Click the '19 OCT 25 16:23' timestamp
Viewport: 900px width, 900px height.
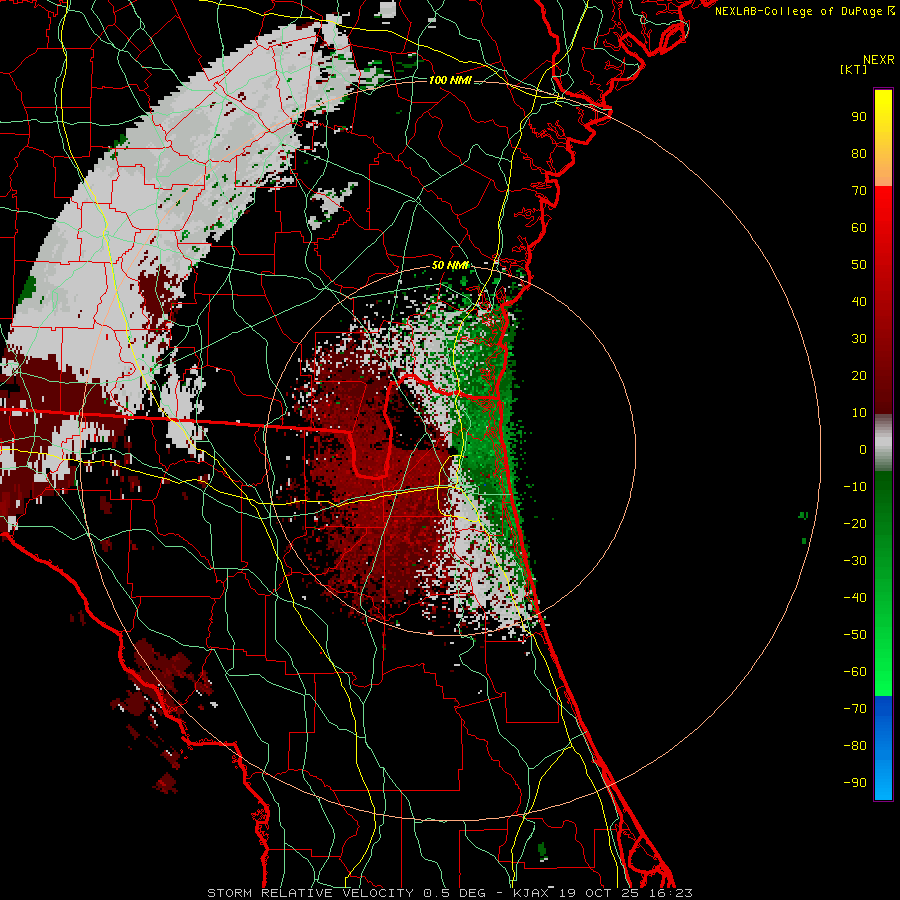coord(624,893)
